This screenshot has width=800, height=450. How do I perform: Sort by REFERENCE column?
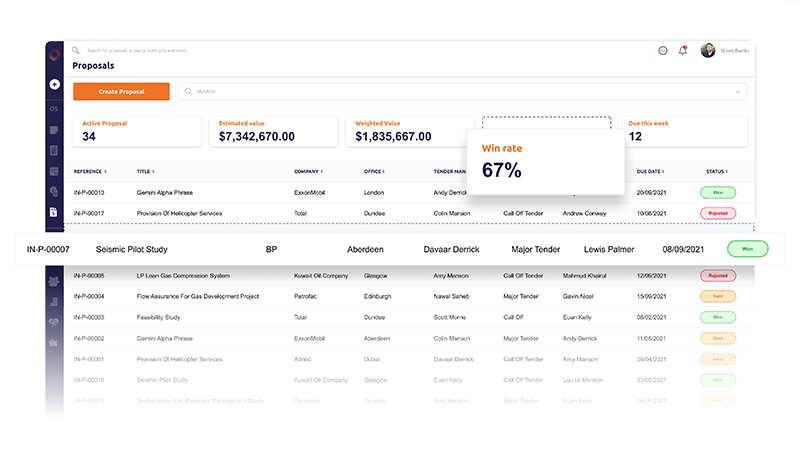pos(90,171)
